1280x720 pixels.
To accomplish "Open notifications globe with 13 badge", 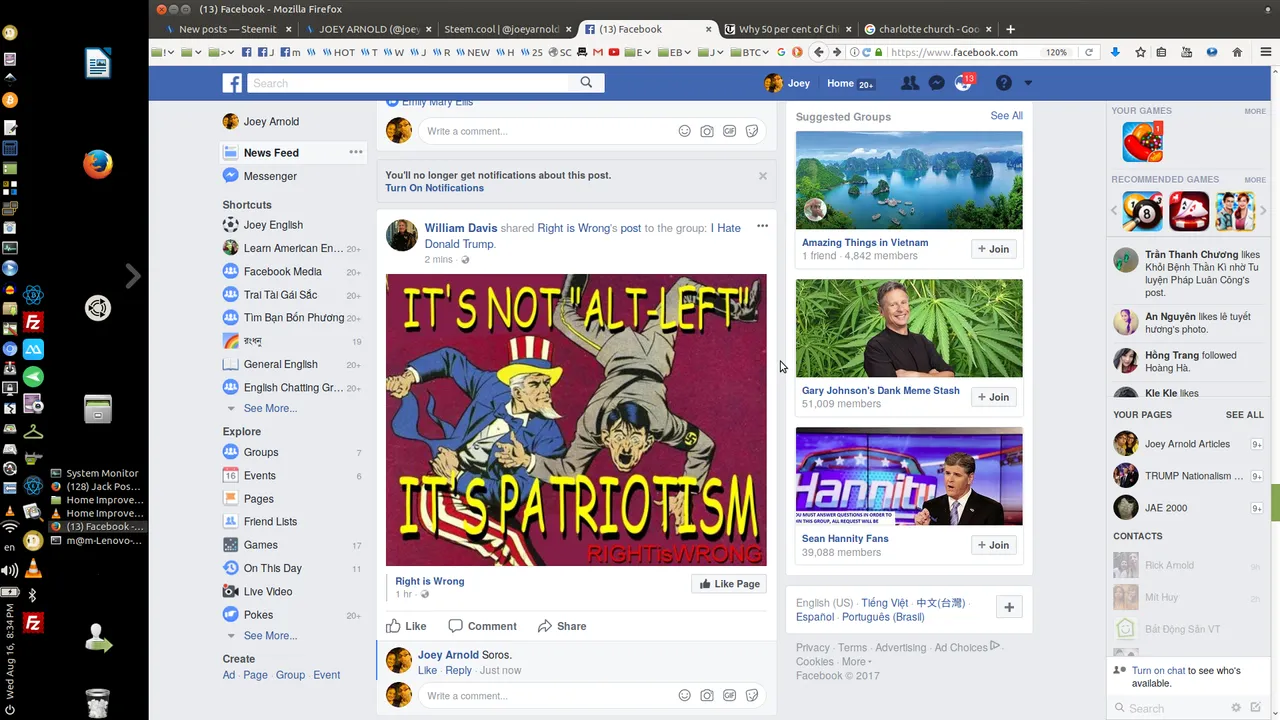I will (x=963, y=83).
